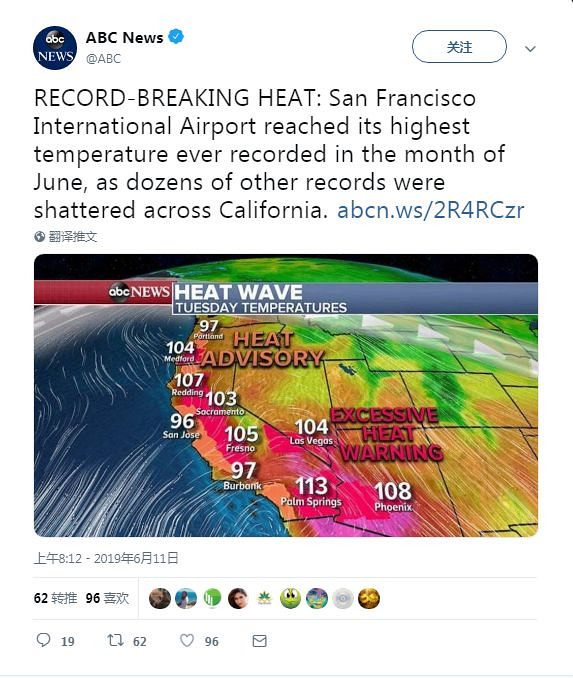The image size is (573, 678).
Task: Expand the tweet options chevron
Action: [530, 49]
